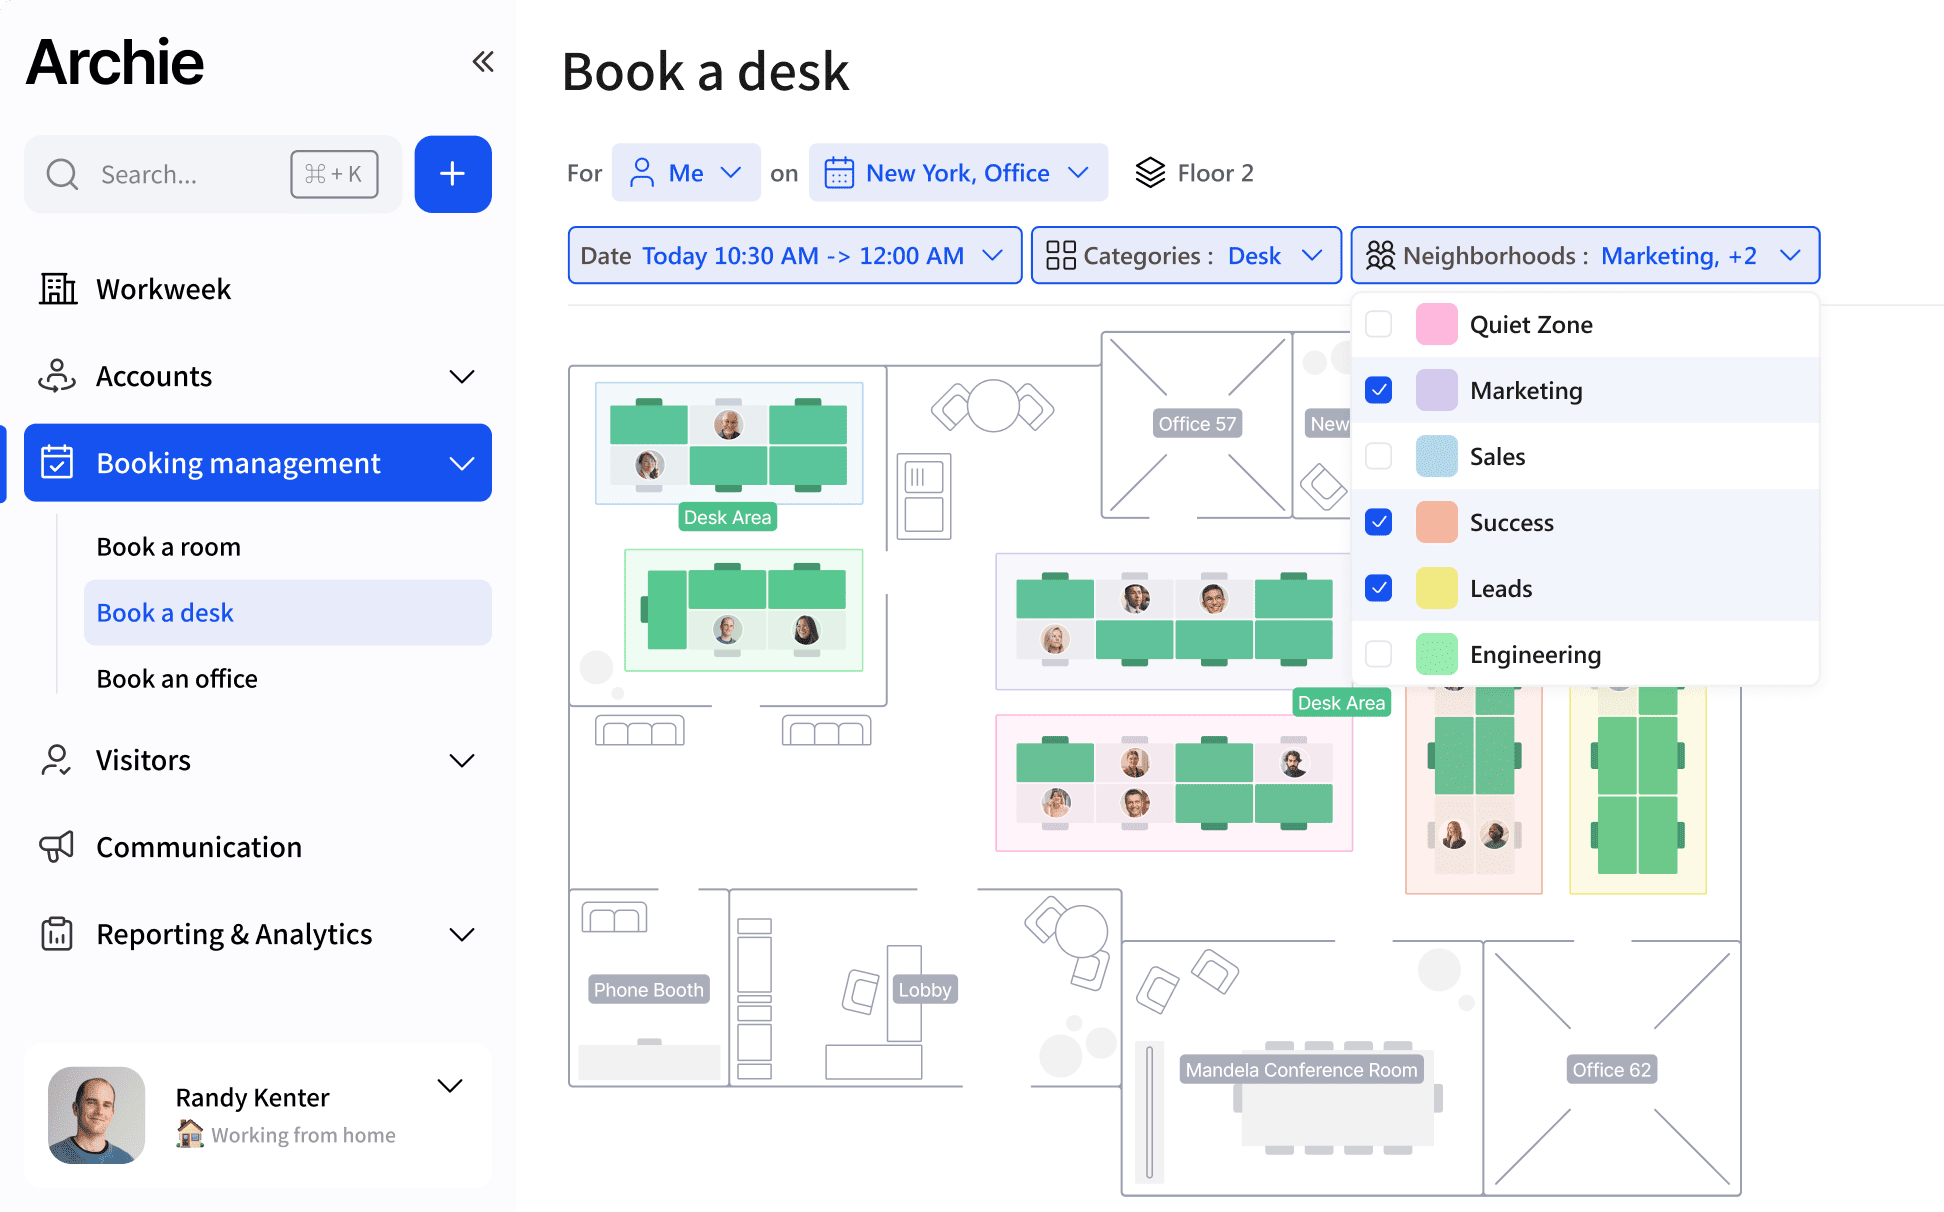The image size is (1944, 1212).
Task: Collapse the Booking management chevron
Action: tap(462, 463)
